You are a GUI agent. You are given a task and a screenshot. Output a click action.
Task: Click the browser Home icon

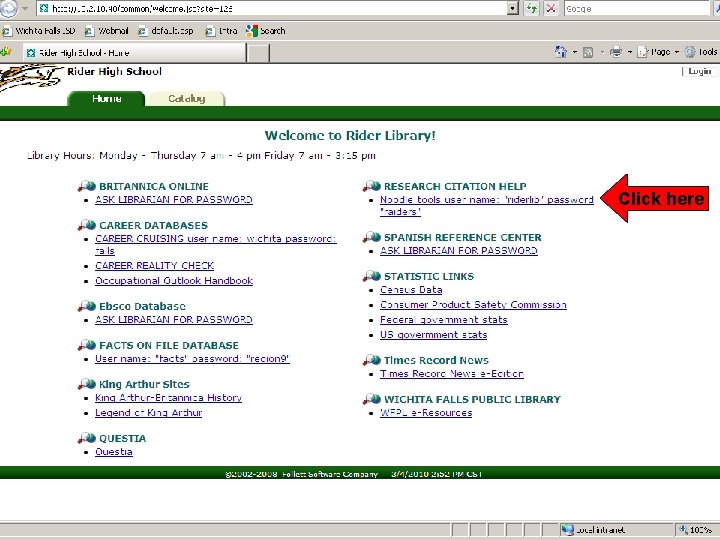tap(561, 52)
